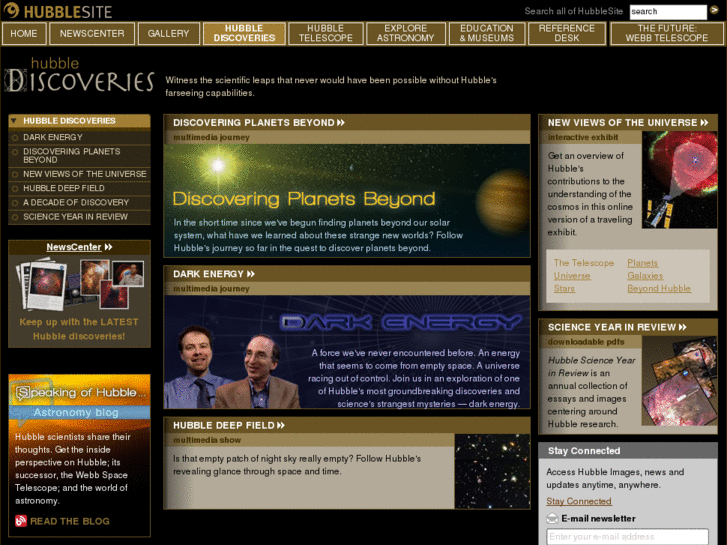Open the New Views of the Universe thumbnail
Screen dimensions: 727x545
680,180
